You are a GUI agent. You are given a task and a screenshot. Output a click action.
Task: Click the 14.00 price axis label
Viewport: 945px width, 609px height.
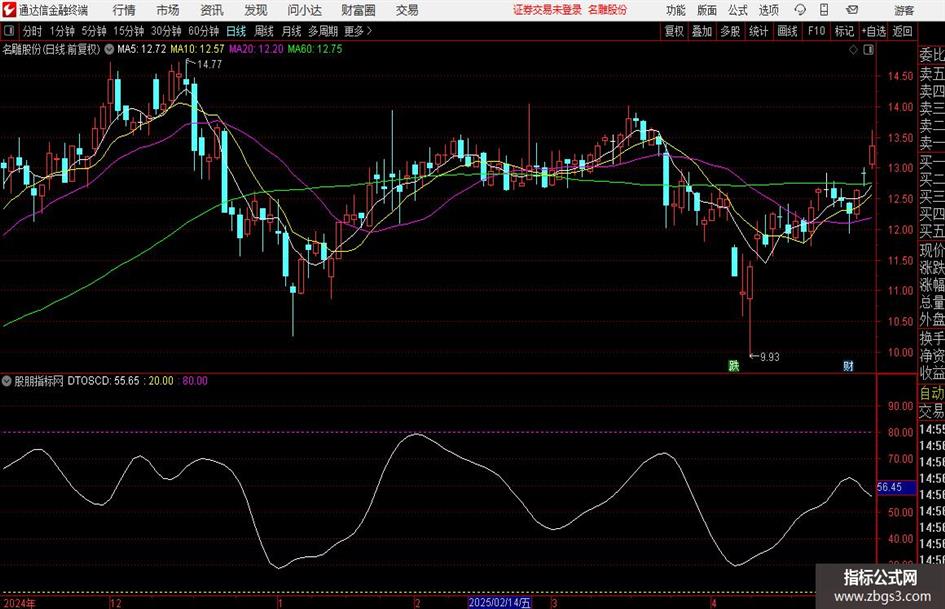pos(900,107)
